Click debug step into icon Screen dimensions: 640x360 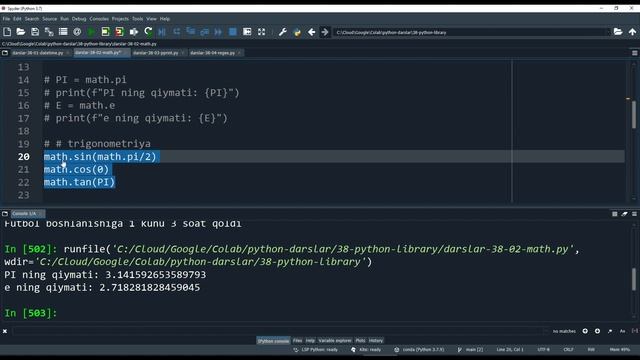coord(190,32)
